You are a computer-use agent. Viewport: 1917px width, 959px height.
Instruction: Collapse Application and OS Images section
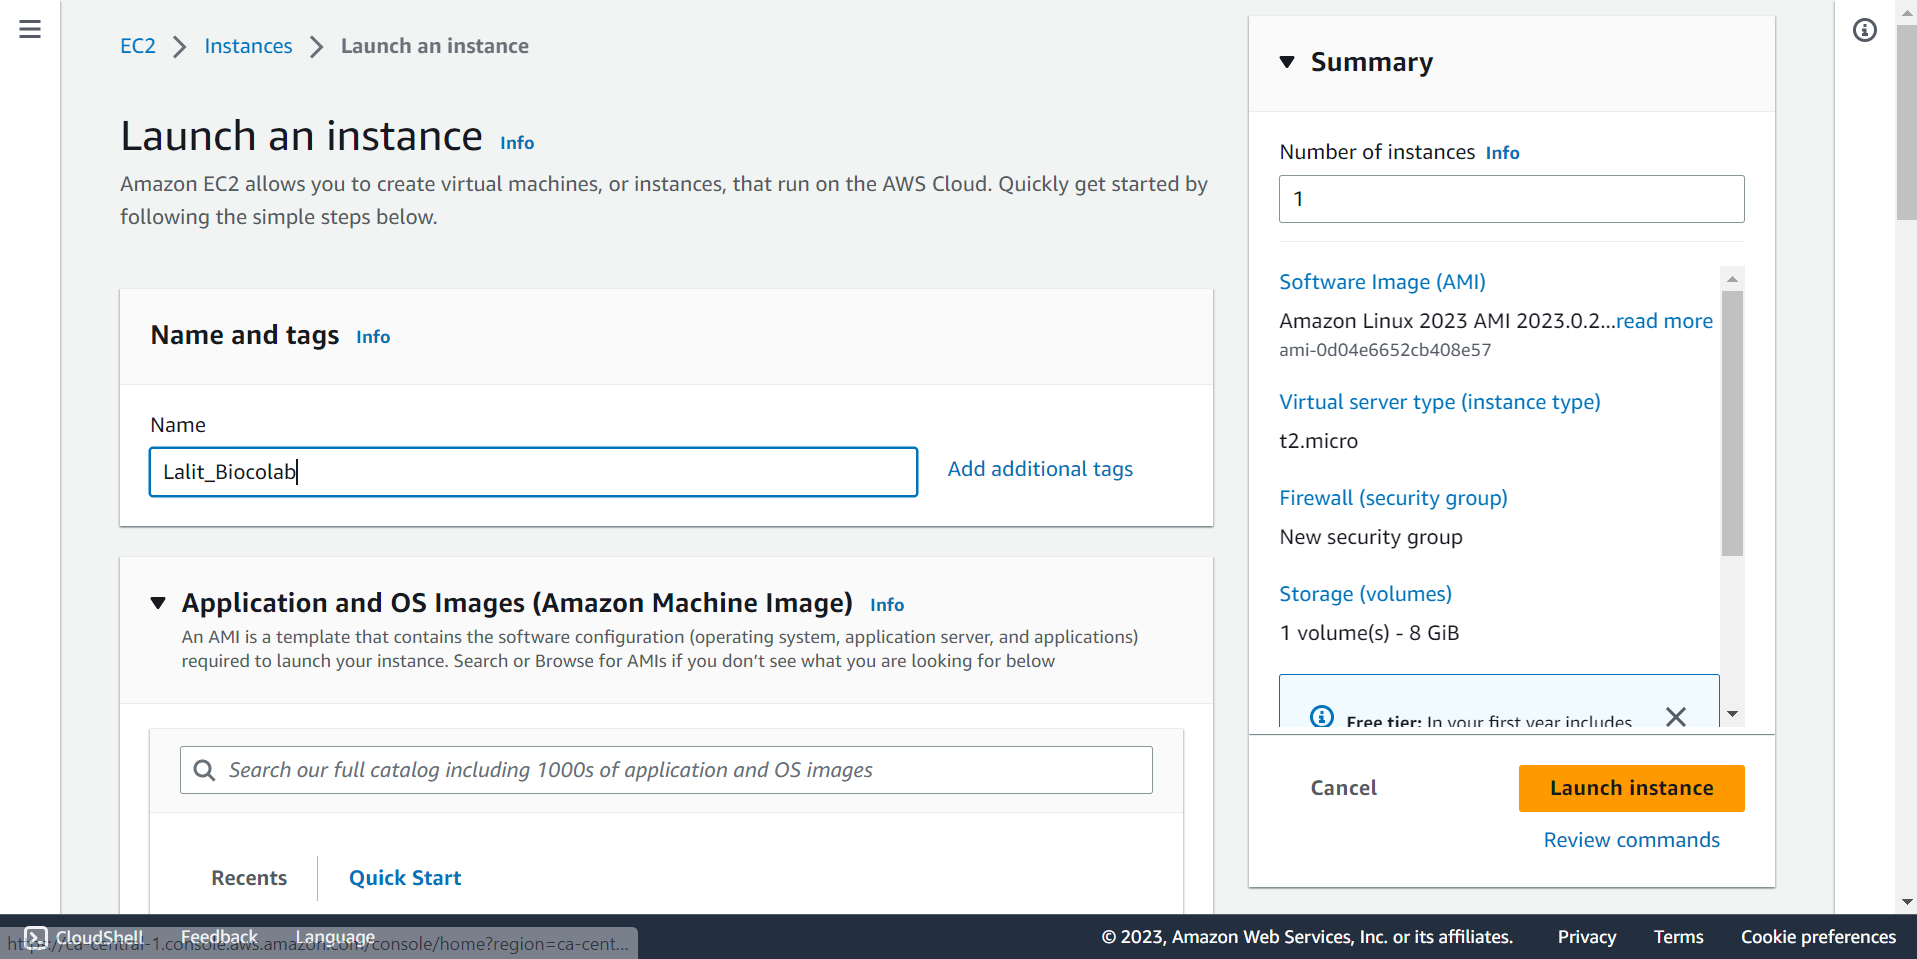coord(158,603)
